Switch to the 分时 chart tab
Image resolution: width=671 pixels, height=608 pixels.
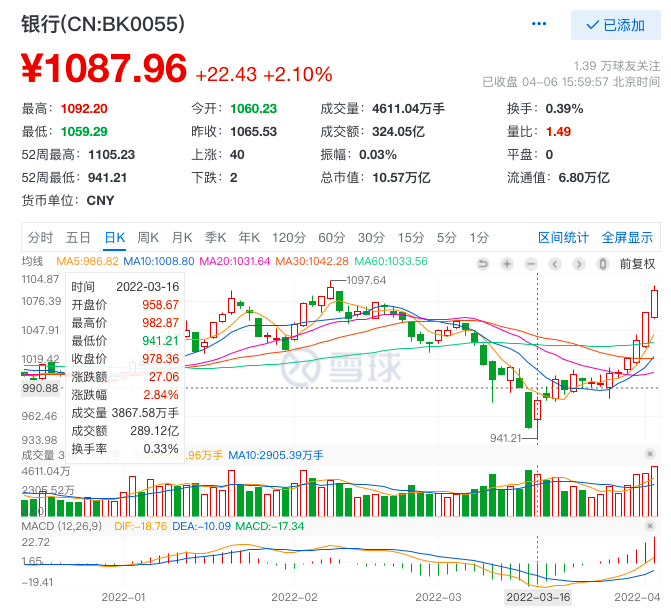click(40, 237)
